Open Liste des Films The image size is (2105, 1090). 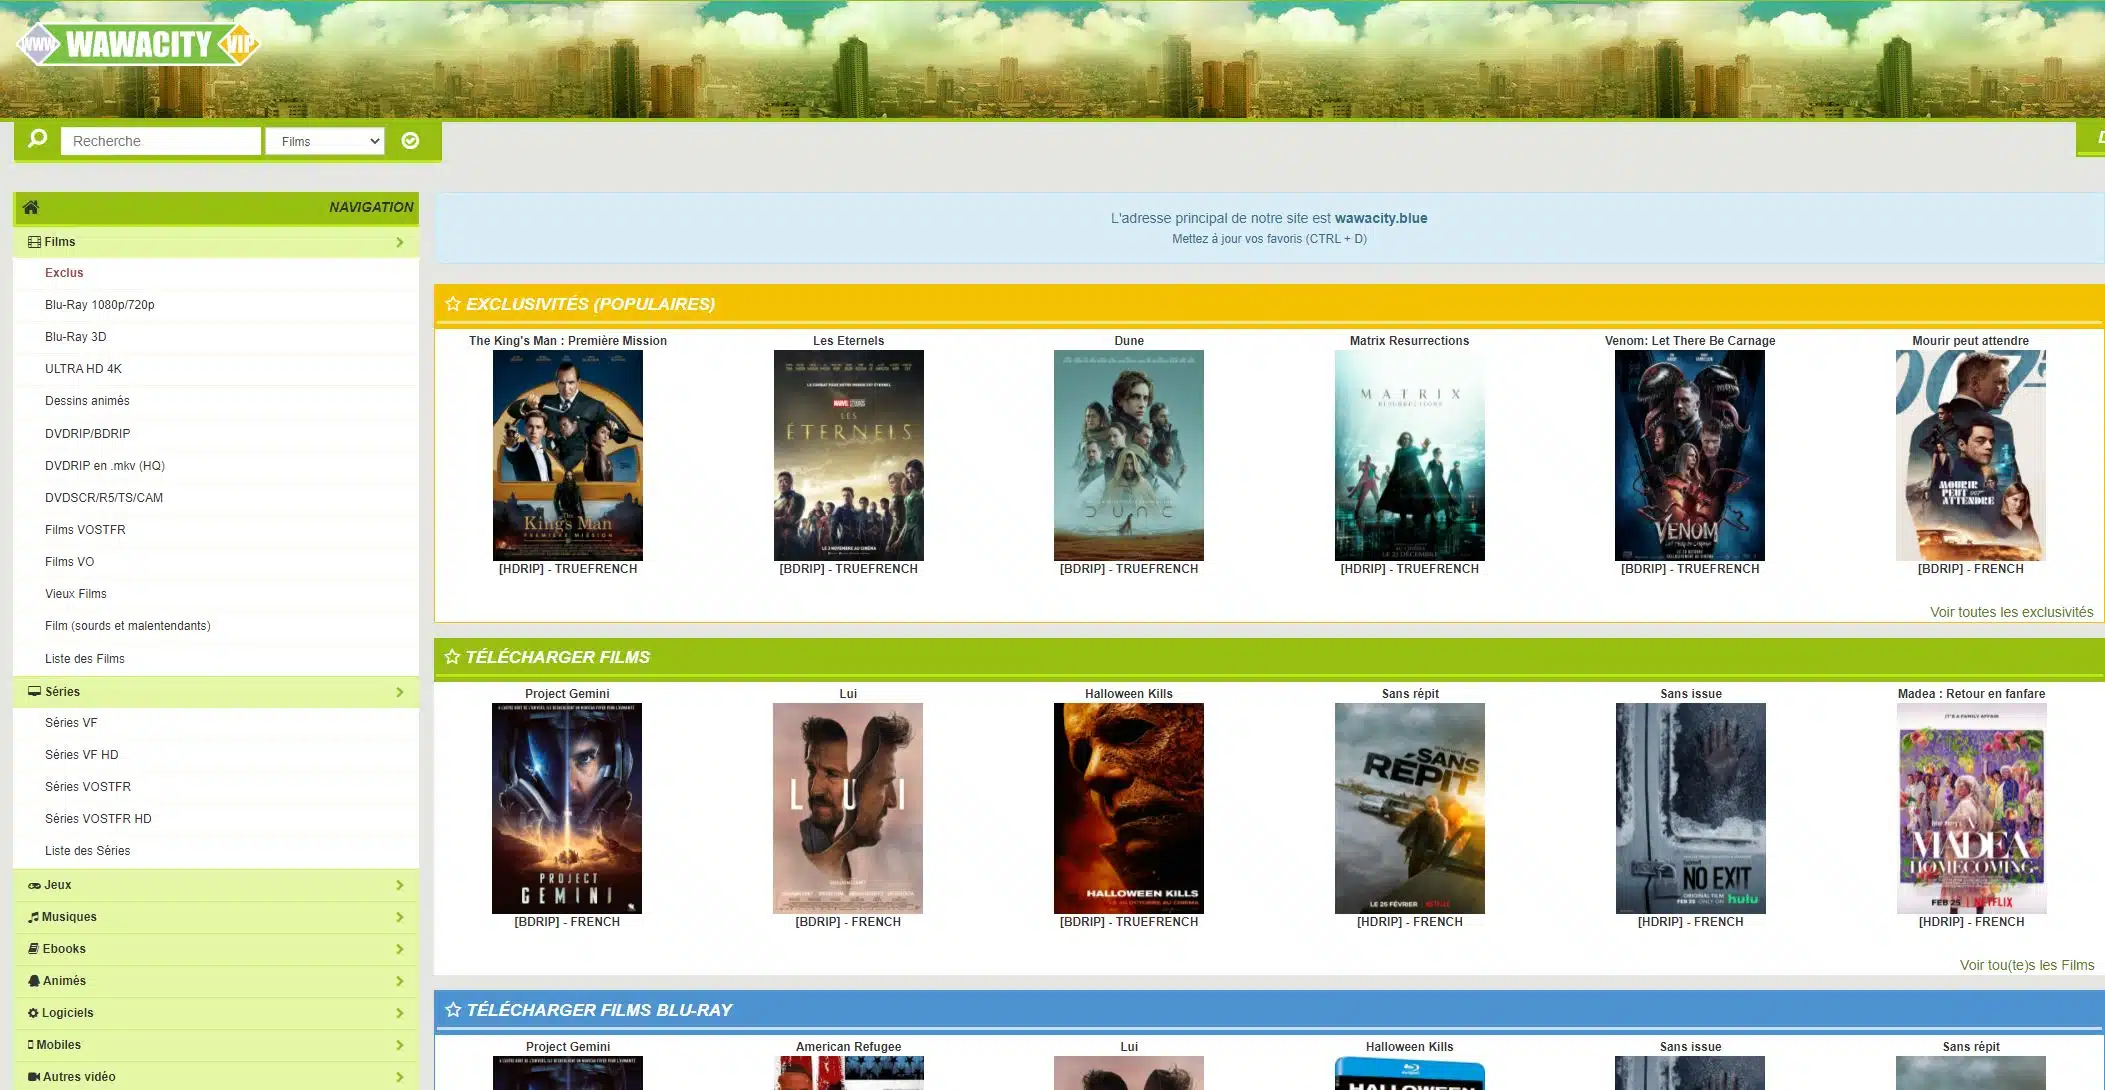click(84, 659)
